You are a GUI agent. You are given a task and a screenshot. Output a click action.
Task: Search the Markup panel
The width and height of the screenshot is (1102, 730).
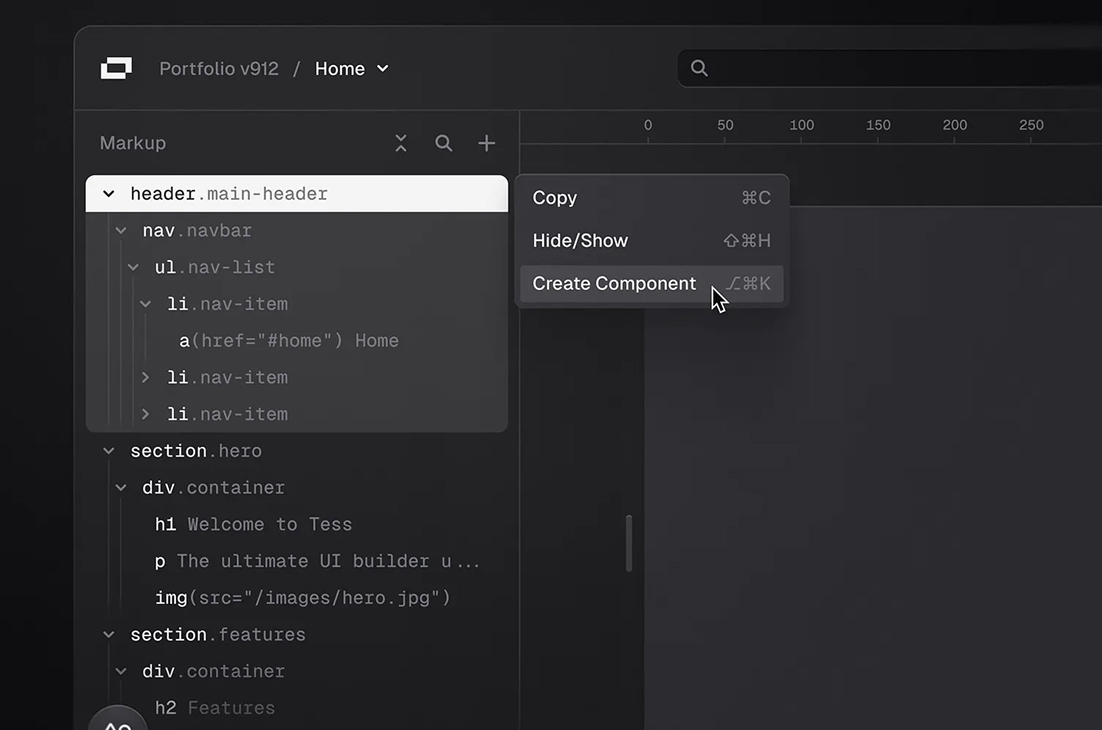click(x=443, y=143)
